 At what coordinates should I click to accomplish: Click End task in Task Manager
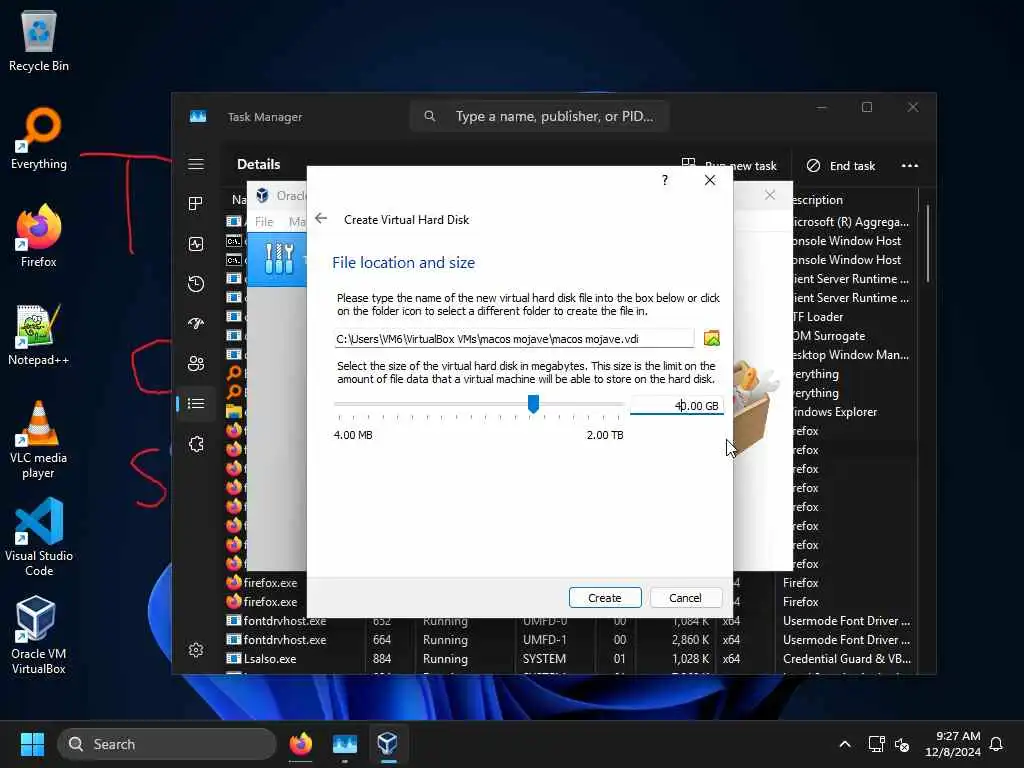[841, 166]
